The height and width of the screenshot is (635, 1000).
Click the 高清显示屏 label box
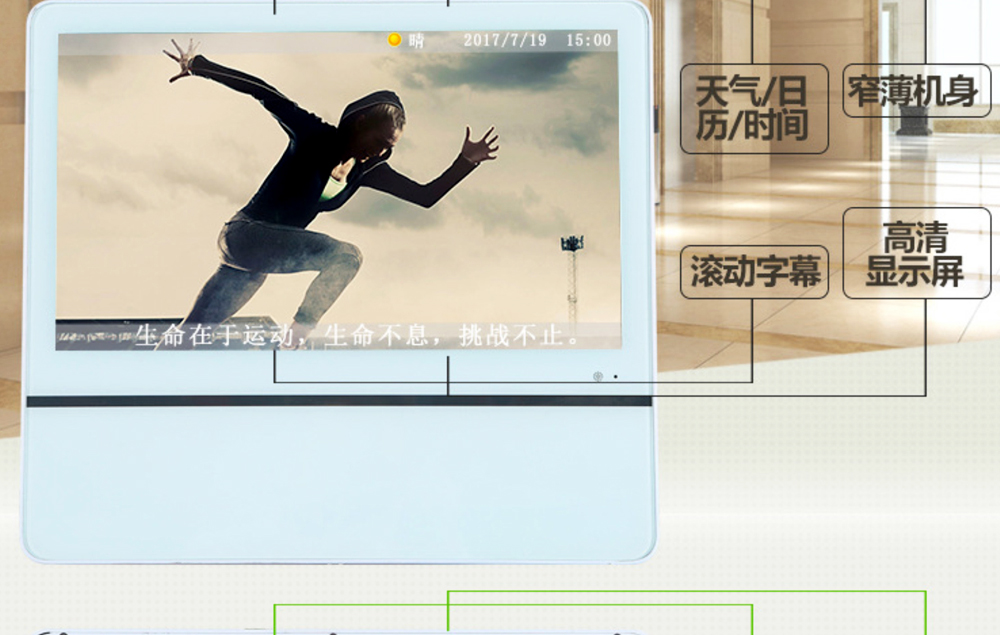coord(916,253)
